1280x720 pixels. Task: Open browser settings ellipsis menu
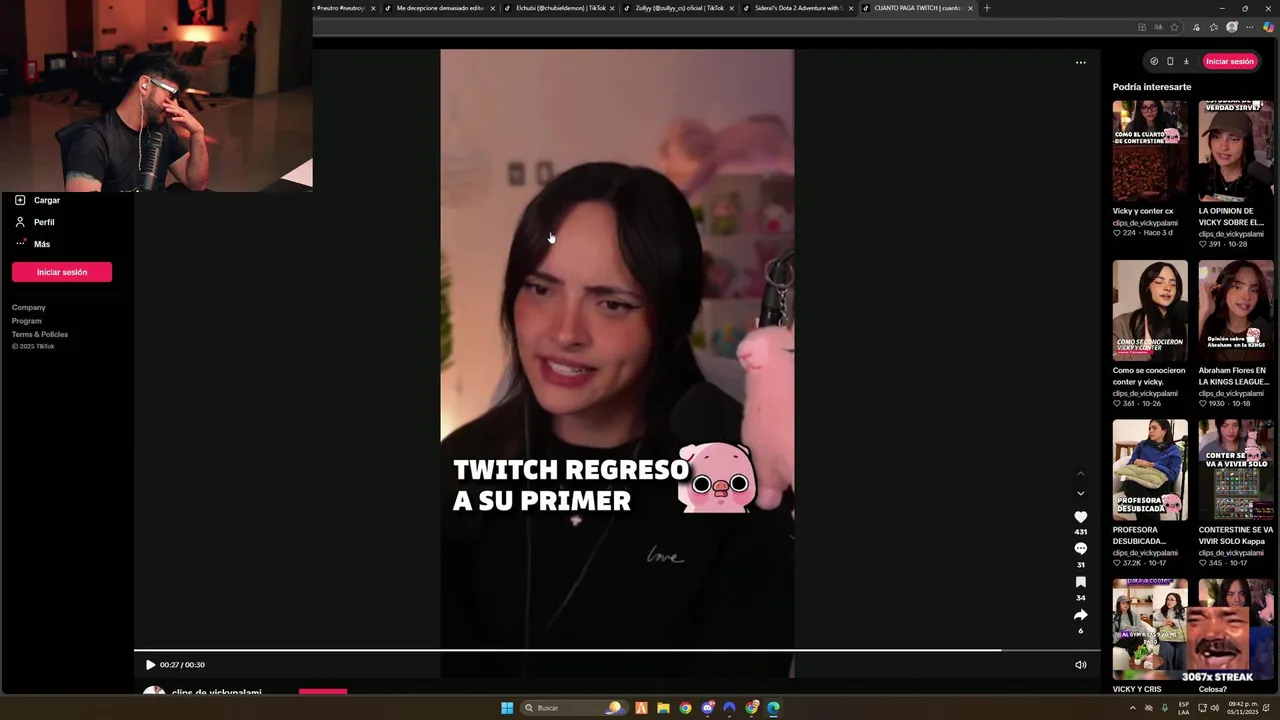pos(1249,27)
